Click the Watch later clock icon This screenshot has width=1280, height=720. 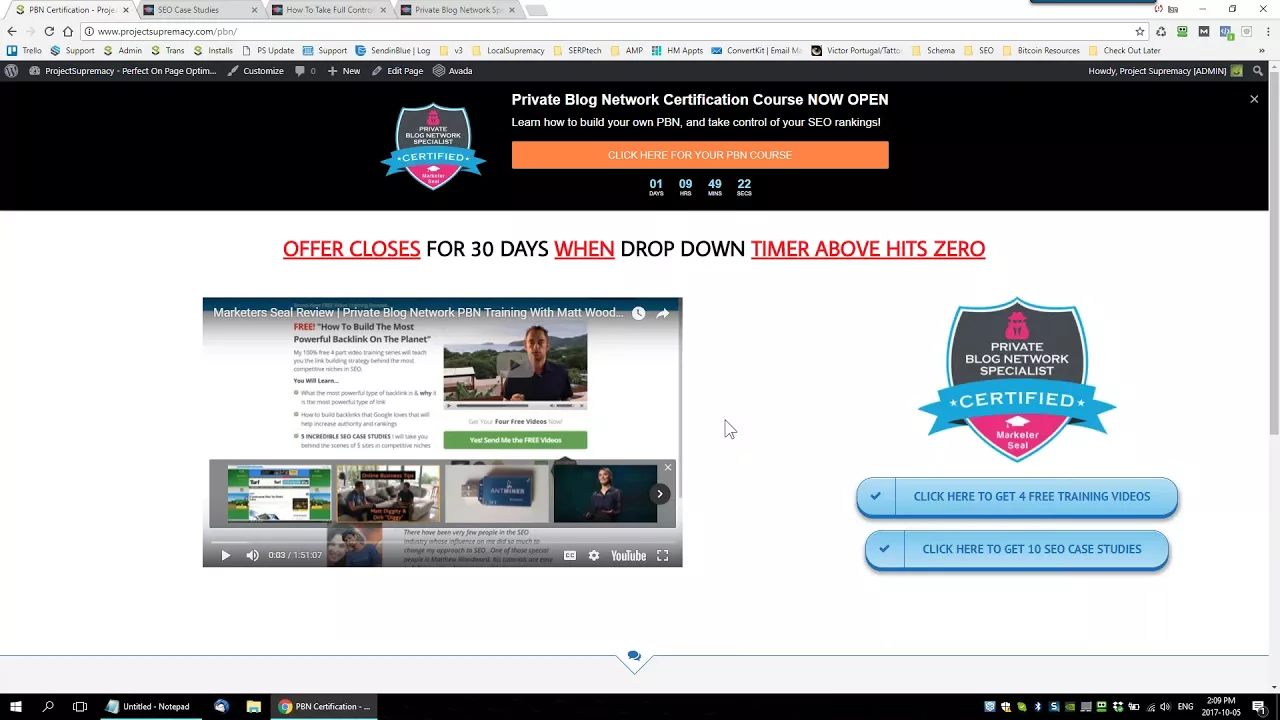tap(638, 313)
